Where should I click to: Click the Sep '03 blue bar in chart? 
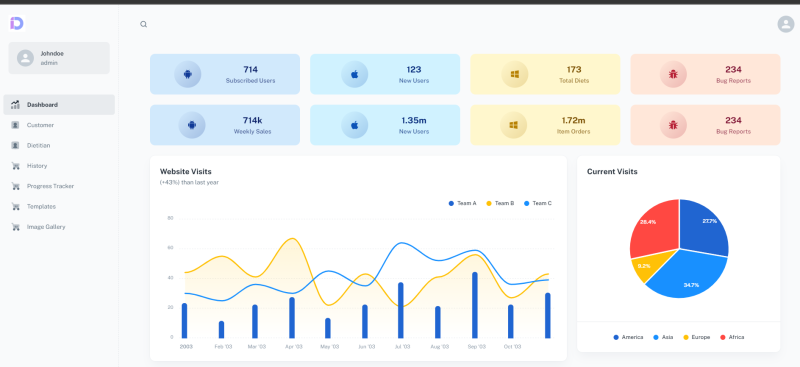474,305
